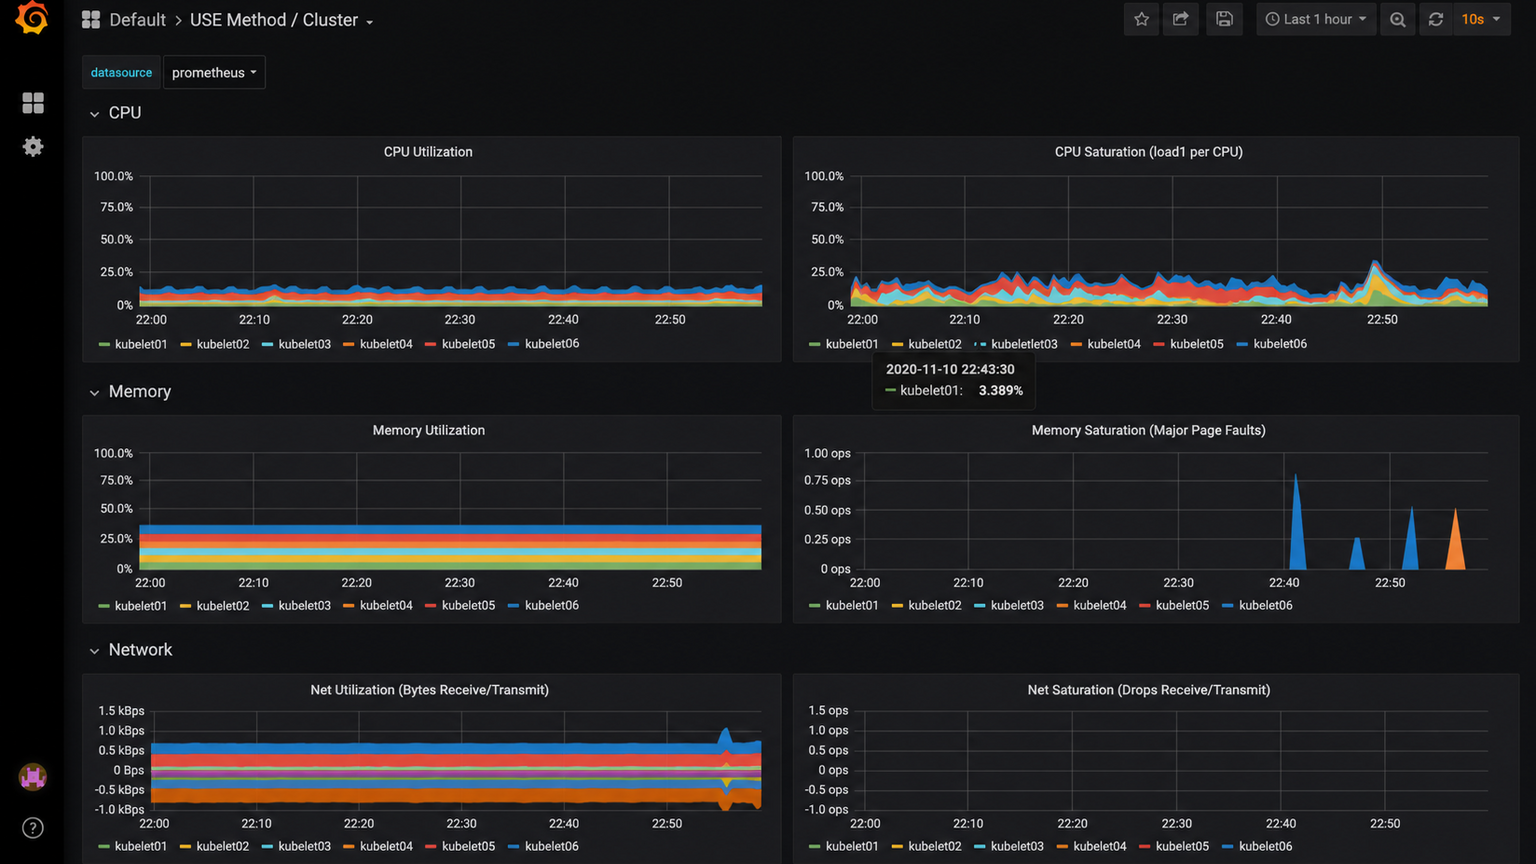Collapse the Network row
Image resolution: width=1536 pixels, height=864 pixels.
pos(130,650)
